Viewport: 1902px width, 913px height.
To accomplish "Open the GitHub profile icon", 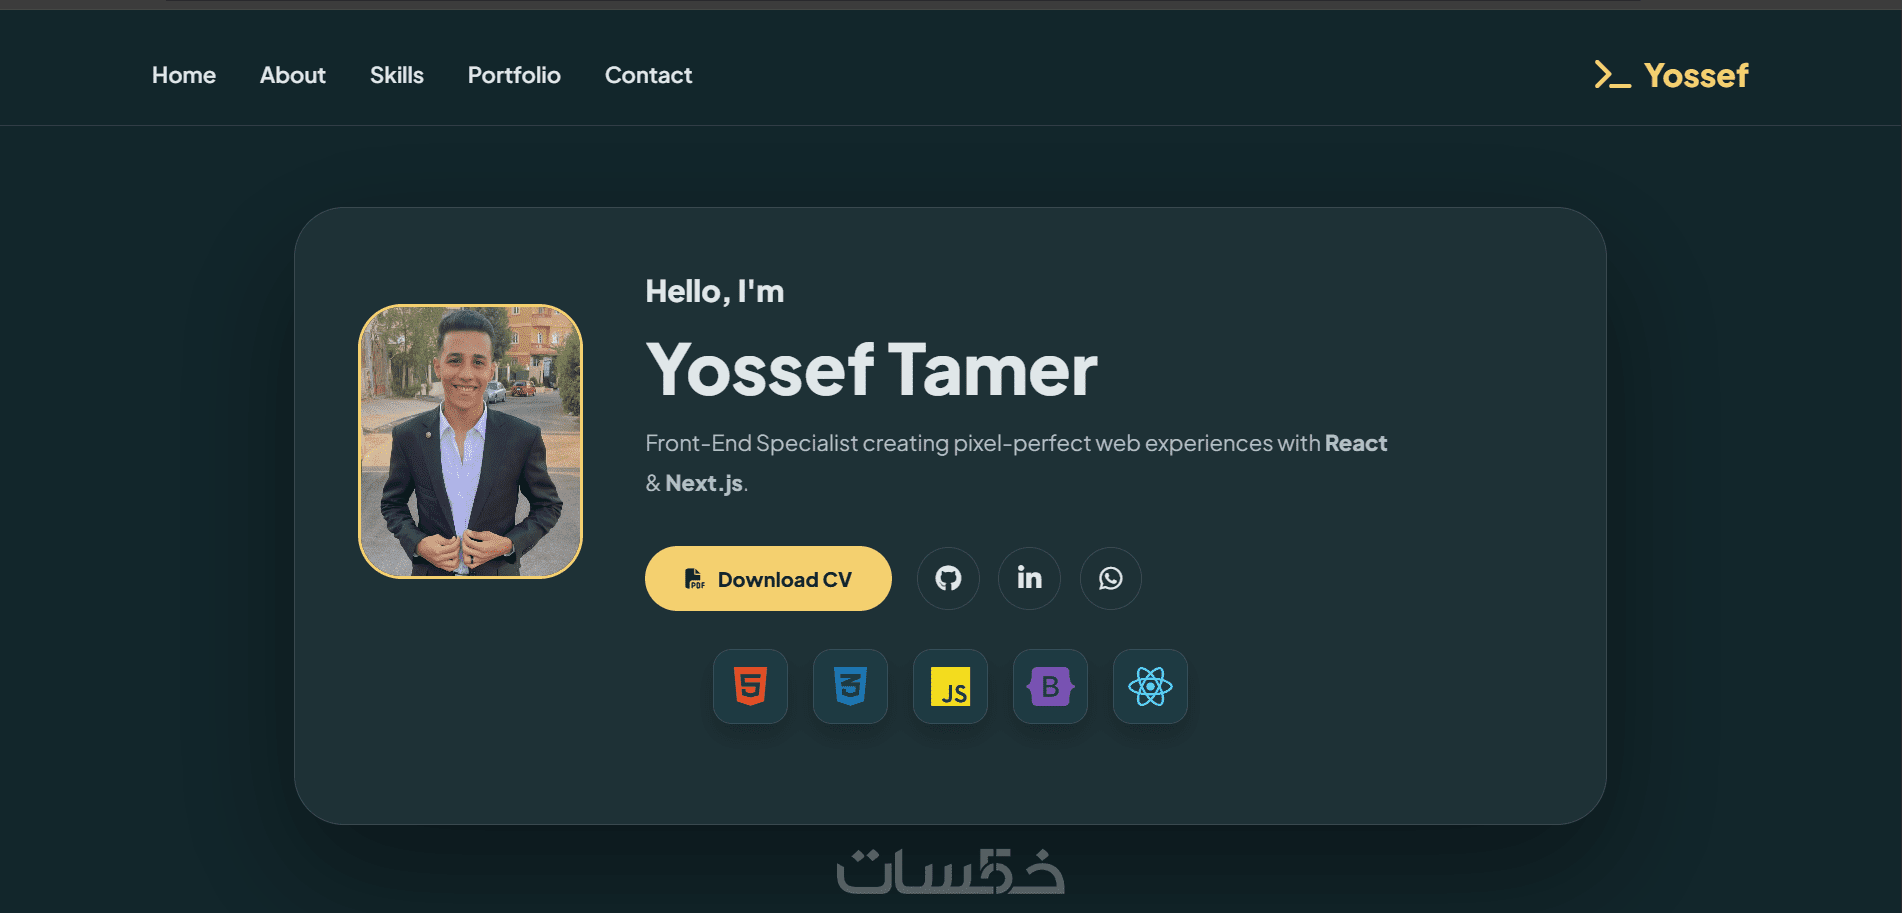I will [948, 578].
